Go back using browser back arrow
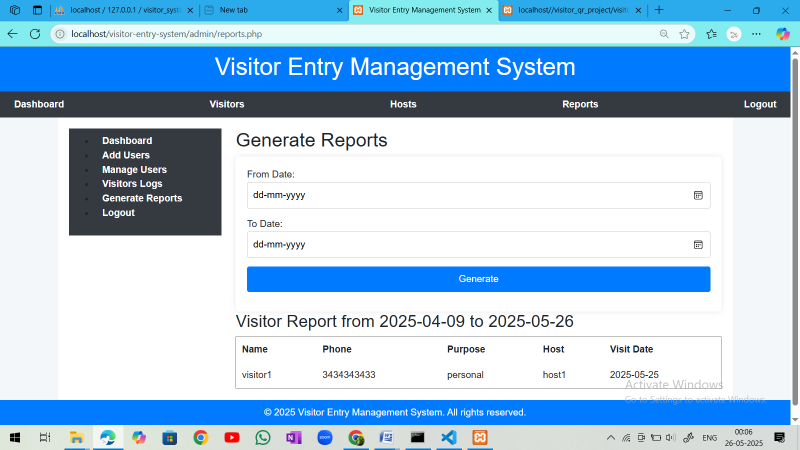Image resolution: width=800 pixels, height=450 pixels. point(13,34)
